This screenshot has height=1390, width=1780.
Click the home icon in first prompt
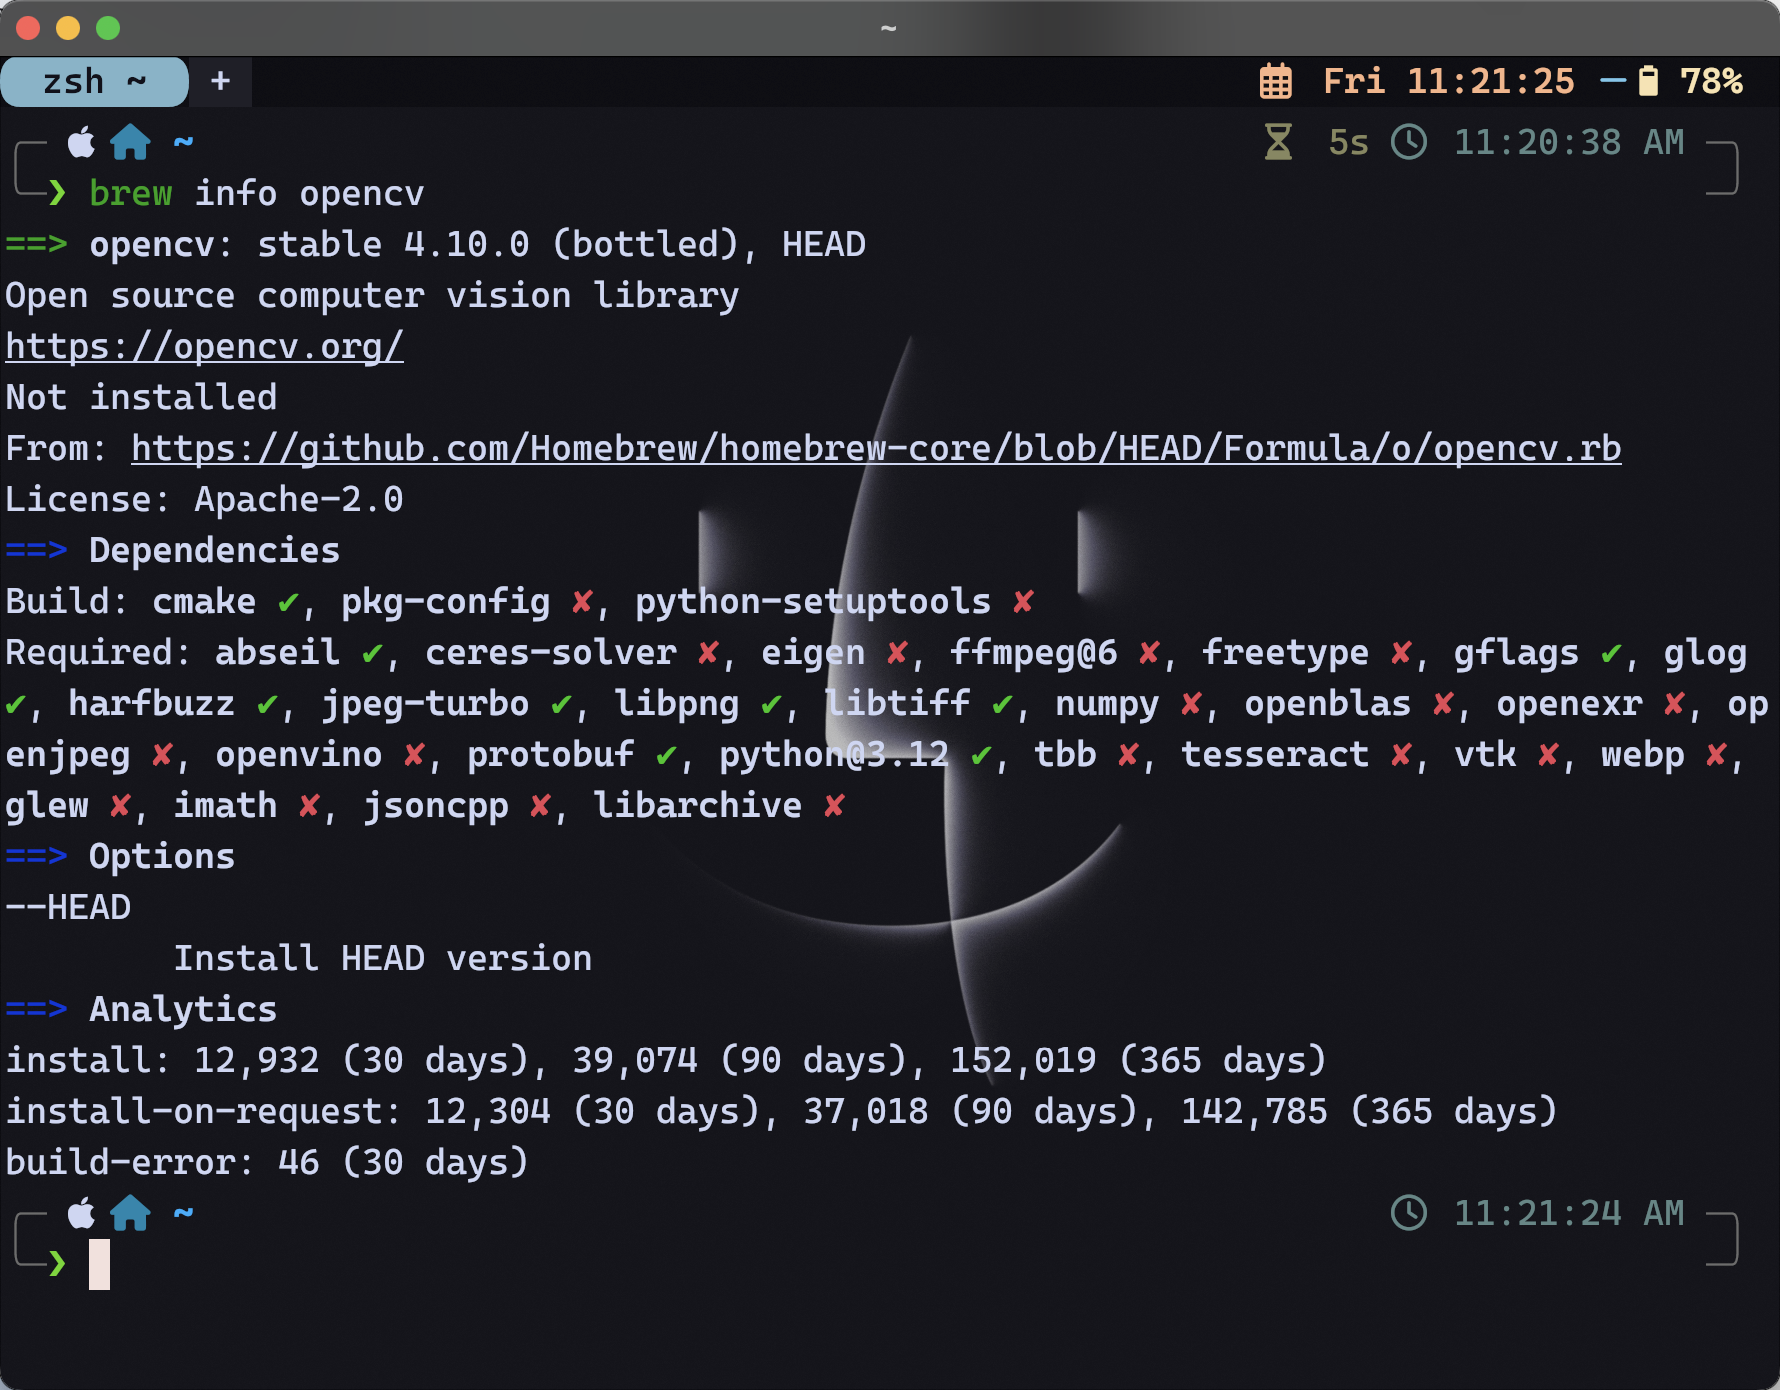point(130,142)
